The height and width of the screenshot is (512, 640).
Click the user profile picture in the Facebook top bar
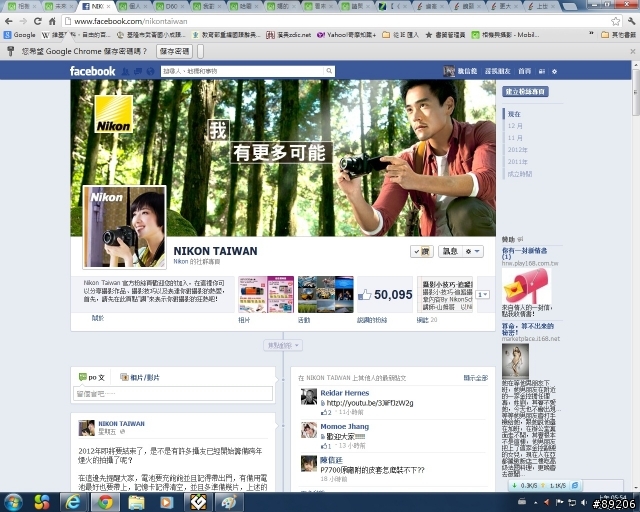449,71
